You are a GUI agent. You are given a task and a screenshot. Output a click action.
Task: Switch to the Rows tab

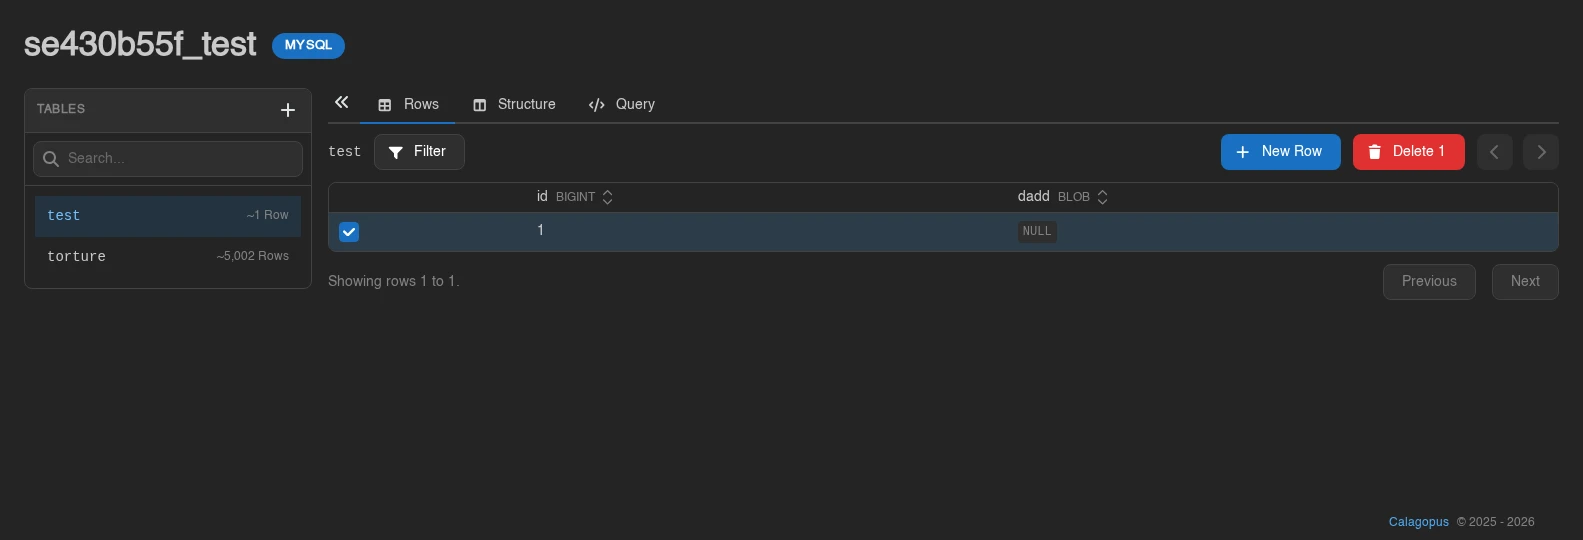(x=408, y=104)
